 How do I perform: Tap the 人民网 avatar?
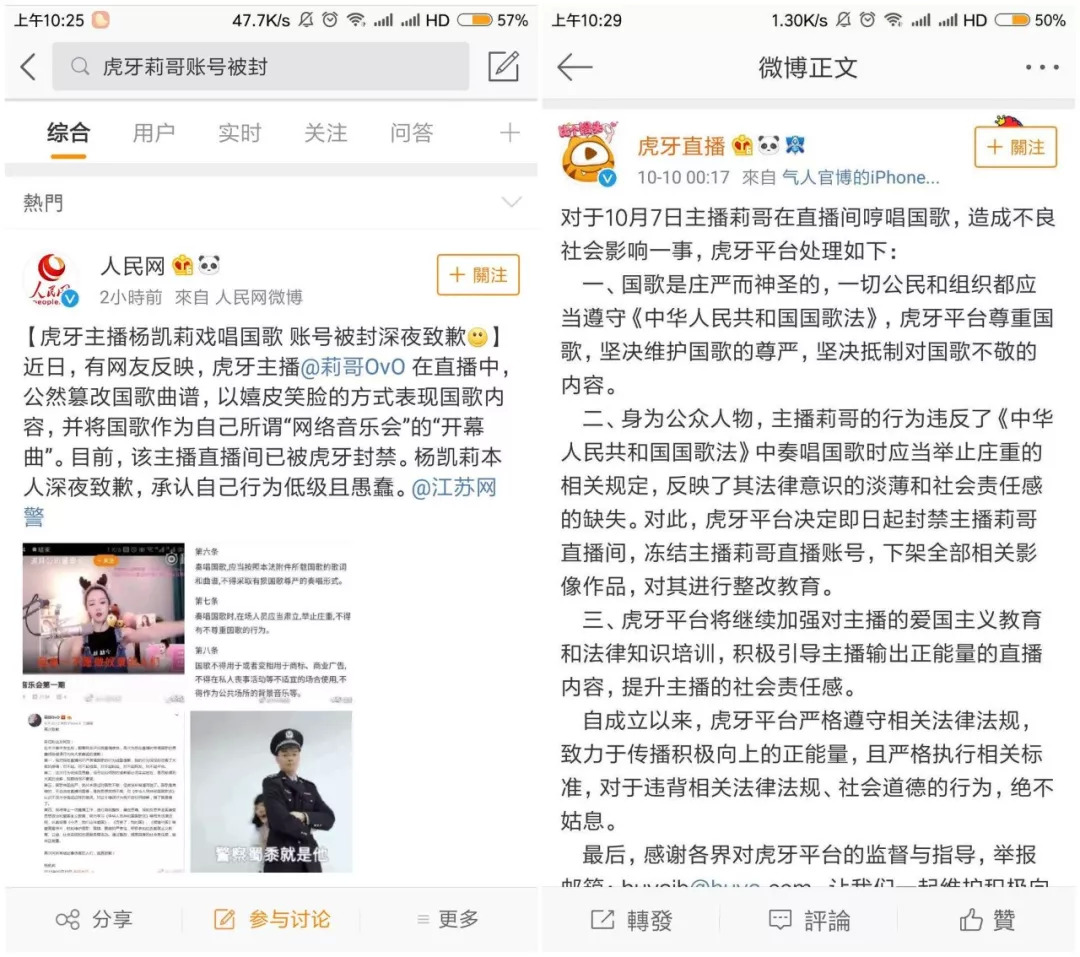coord(50,279)
